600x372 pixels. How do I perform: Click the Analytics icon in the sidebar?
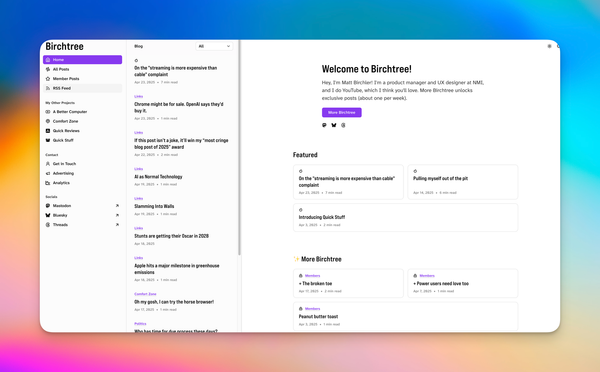point(48,183)
